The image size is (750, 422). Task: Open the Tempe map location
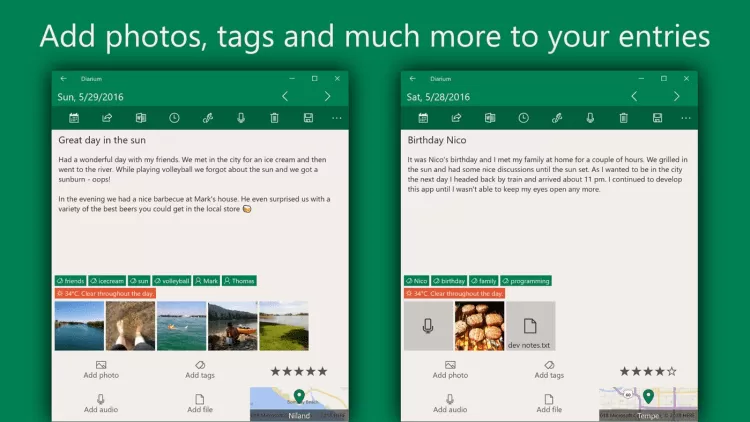(x=649, y=404)
